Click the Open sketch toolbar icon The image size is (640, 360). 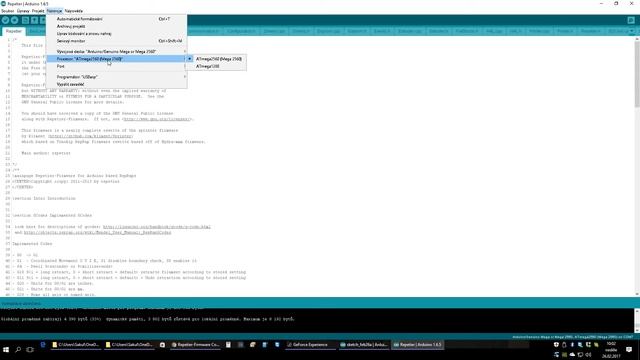point(34,20)
